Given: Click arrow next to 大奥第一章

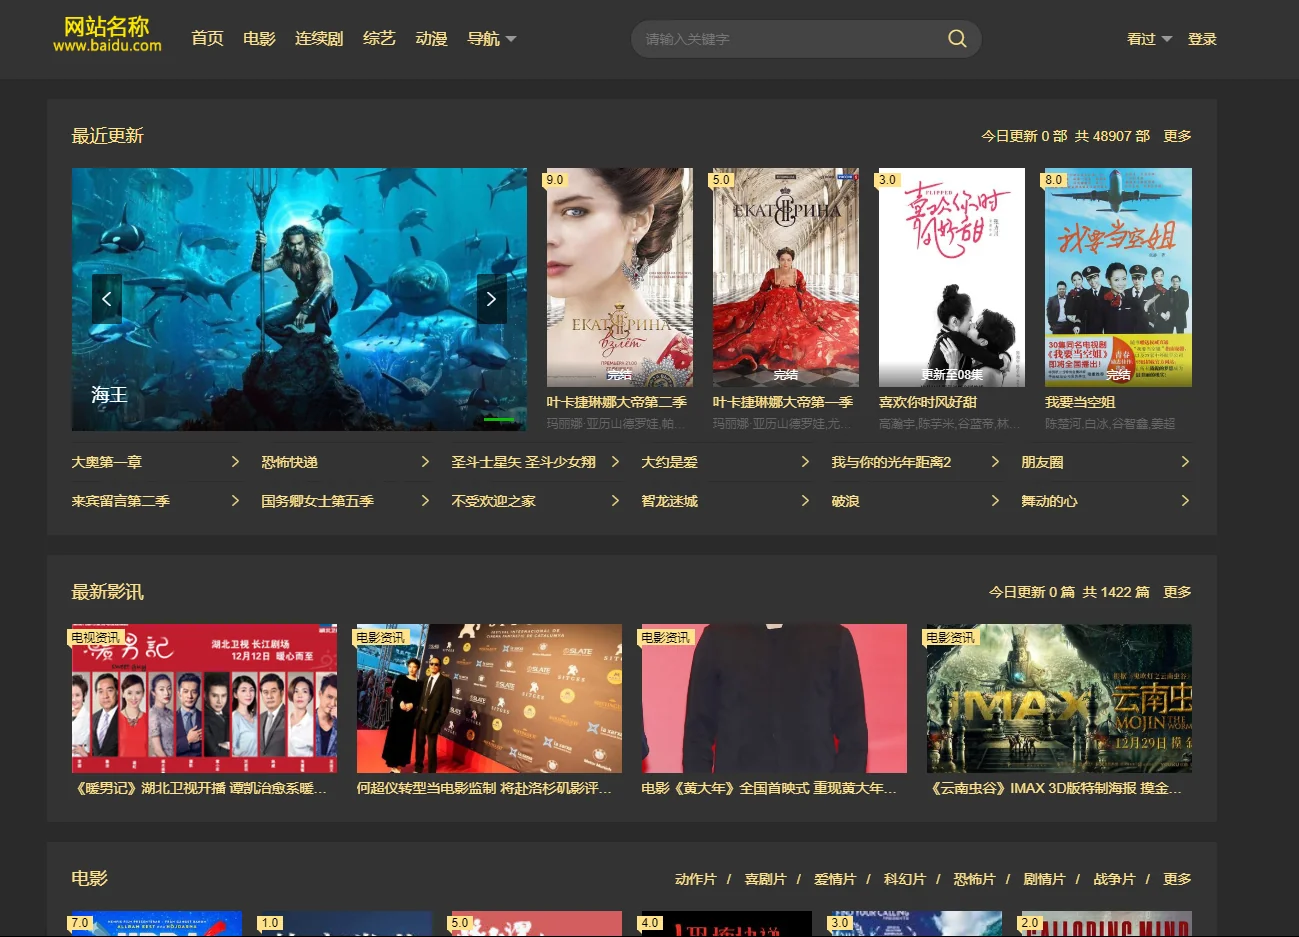Looking at the screenshot, I should 235,462.
